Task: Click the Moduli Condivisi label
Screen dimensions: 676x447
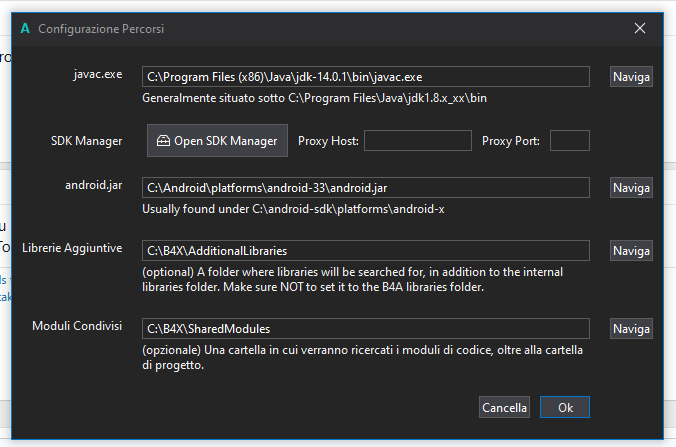Action: (x=77, y=326)
